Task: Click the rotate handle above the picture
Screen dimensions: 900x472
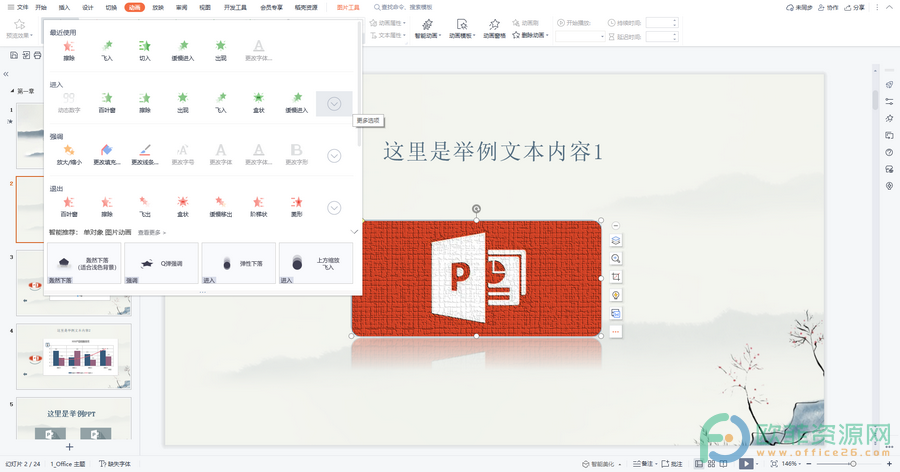Action: pyautogui.click(x=476, y=209)
